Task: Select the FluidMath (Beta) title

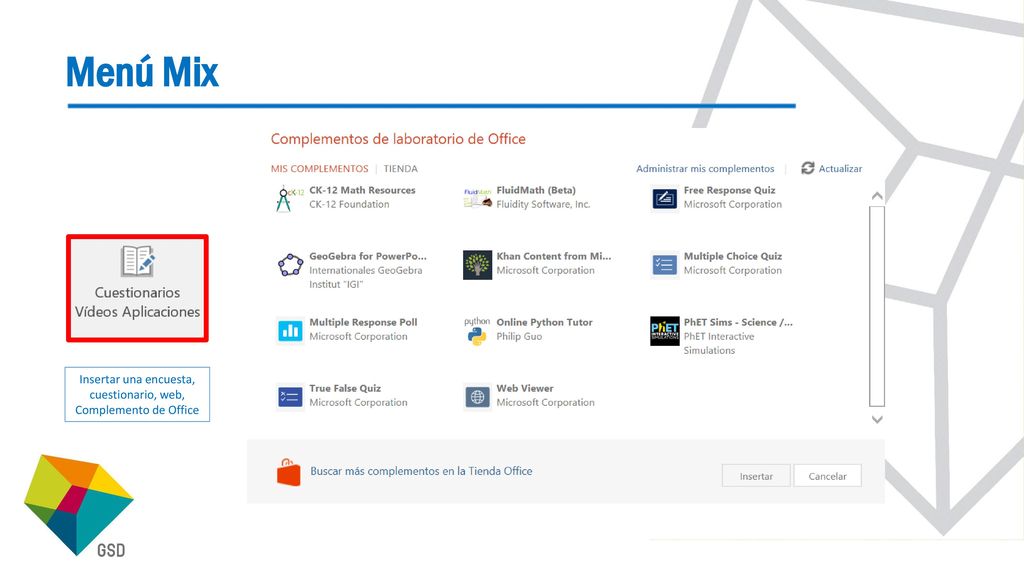Action: (536, 190)
